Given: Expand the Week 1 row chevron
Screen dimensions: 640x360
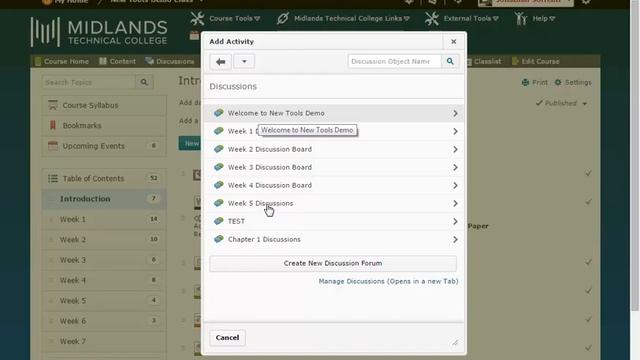Looking at the screenshot, I should coord(455,131).
